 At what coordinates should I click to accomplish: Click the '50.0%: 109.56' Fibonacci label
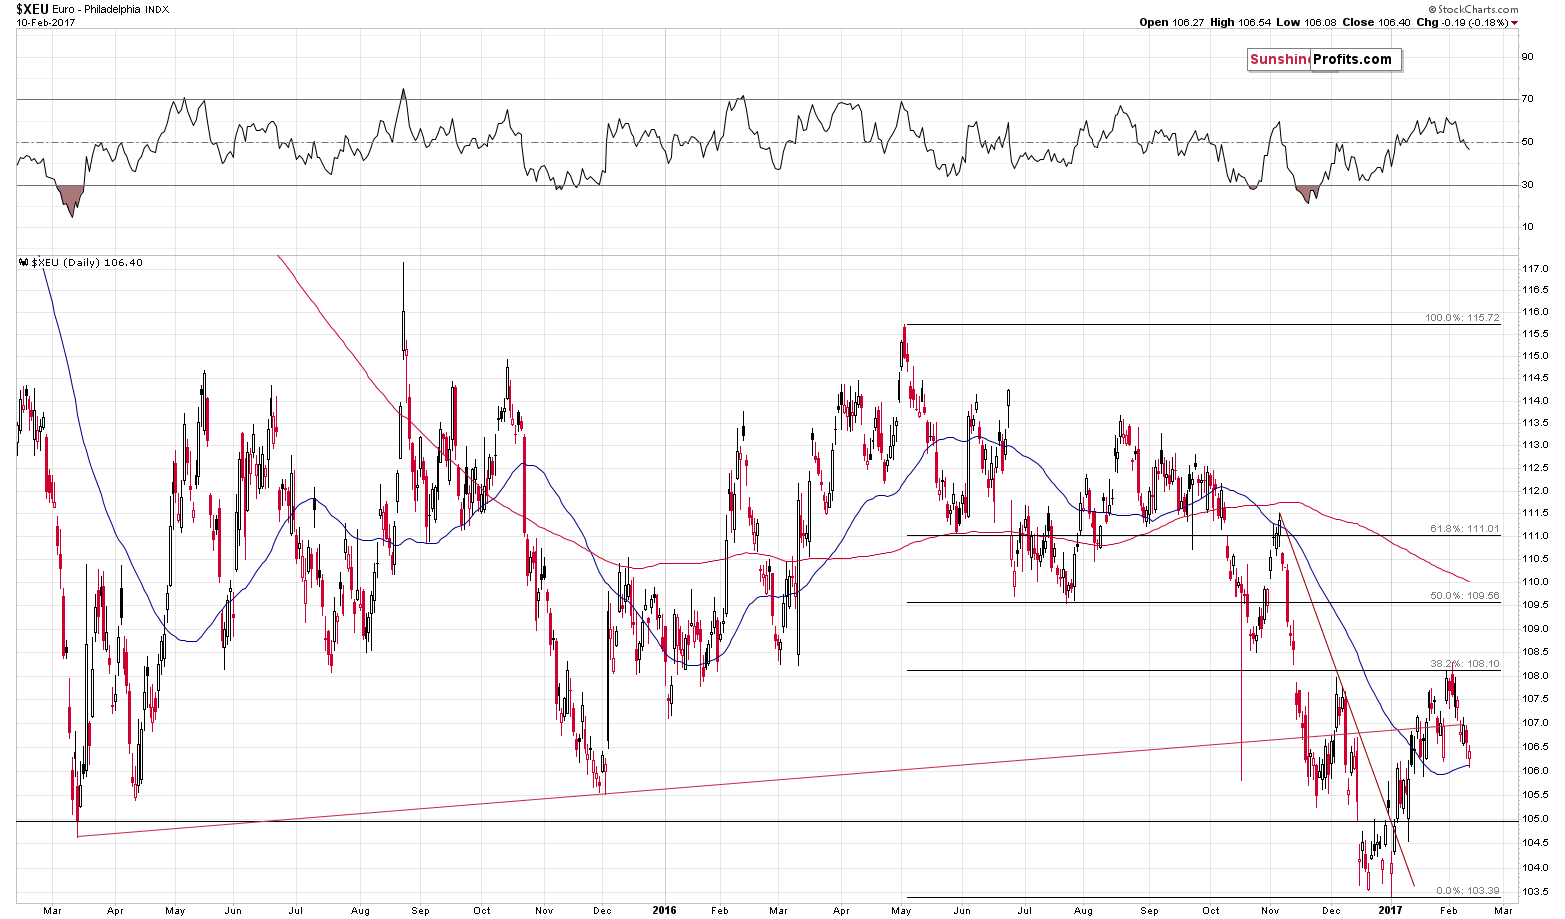pos(1466,595)
